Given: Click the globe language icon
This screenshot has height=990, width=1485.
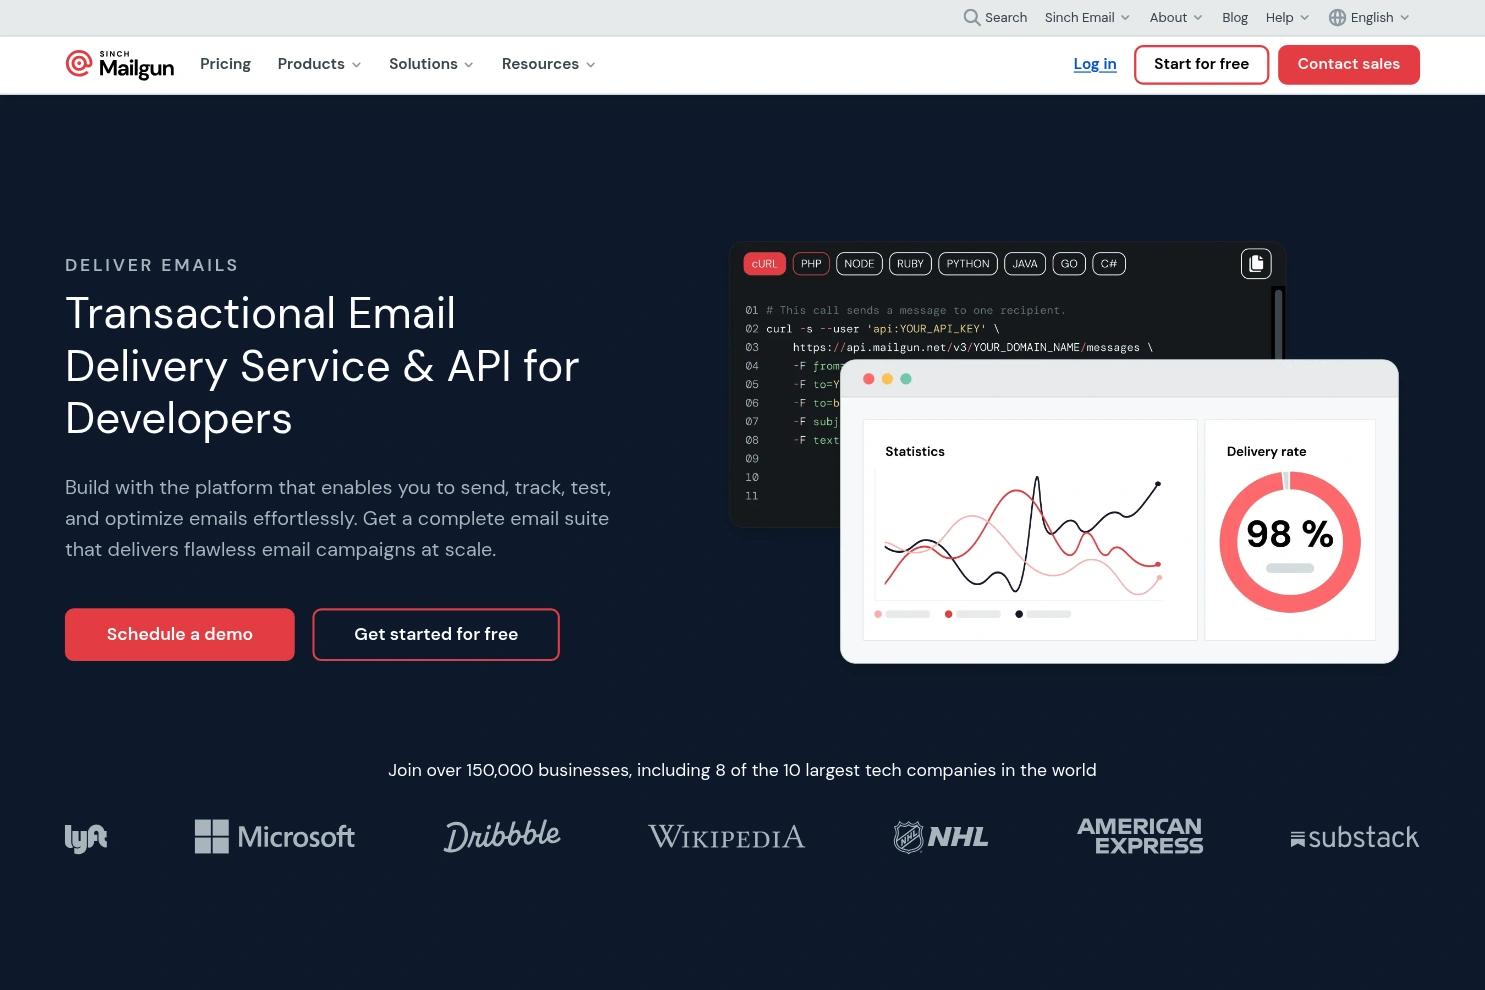Looking at the screenshot, I should [x=1337, y=17].
